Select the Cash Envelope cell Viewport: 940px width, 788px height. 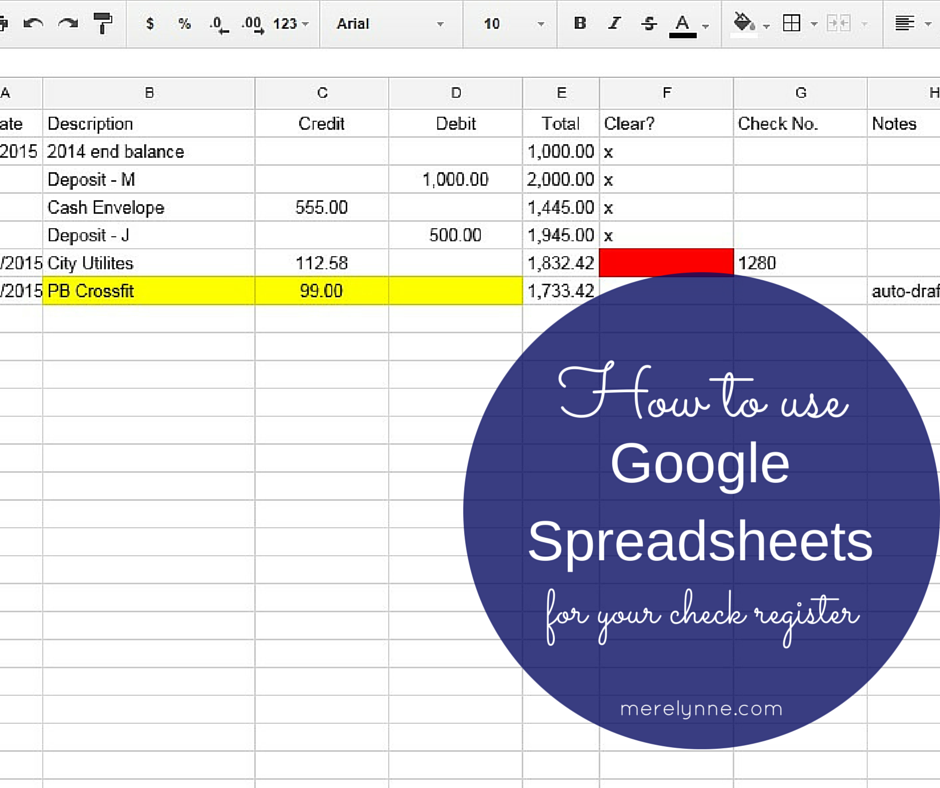(x=149, y=207)
